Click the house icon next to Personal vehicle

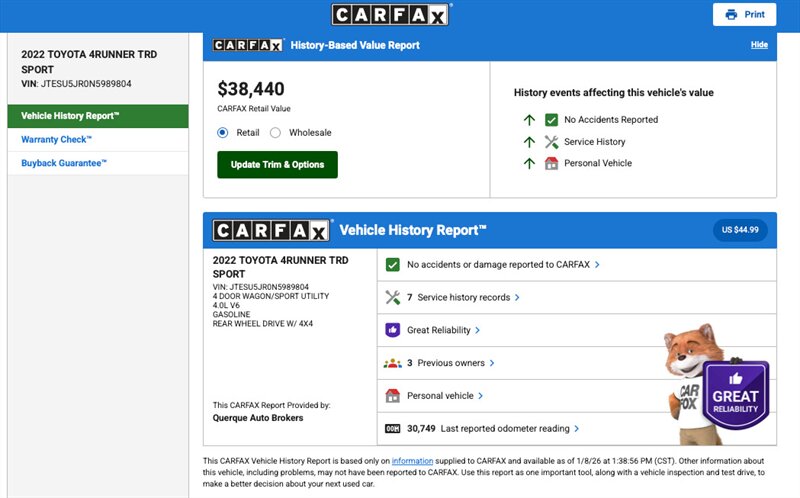pyautogui.click(x=392, y=396)
